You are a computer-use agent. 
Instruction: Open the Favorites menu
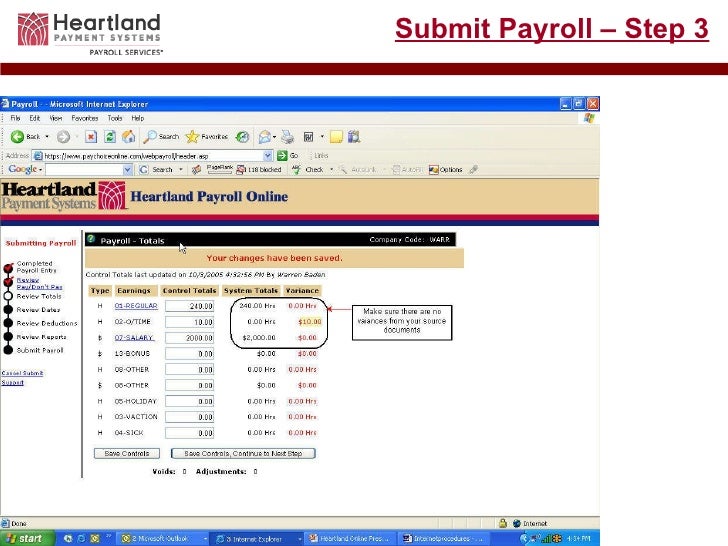[x=84, y=118]
